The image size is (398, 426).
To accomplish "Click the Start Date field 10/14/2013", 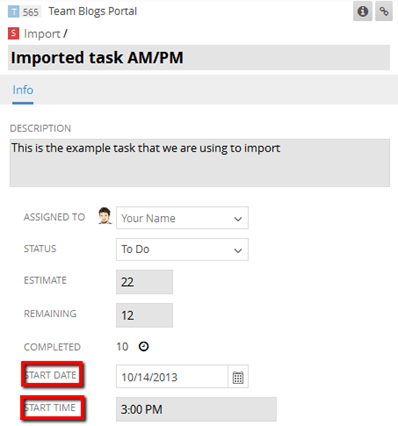I will [172, 377].
